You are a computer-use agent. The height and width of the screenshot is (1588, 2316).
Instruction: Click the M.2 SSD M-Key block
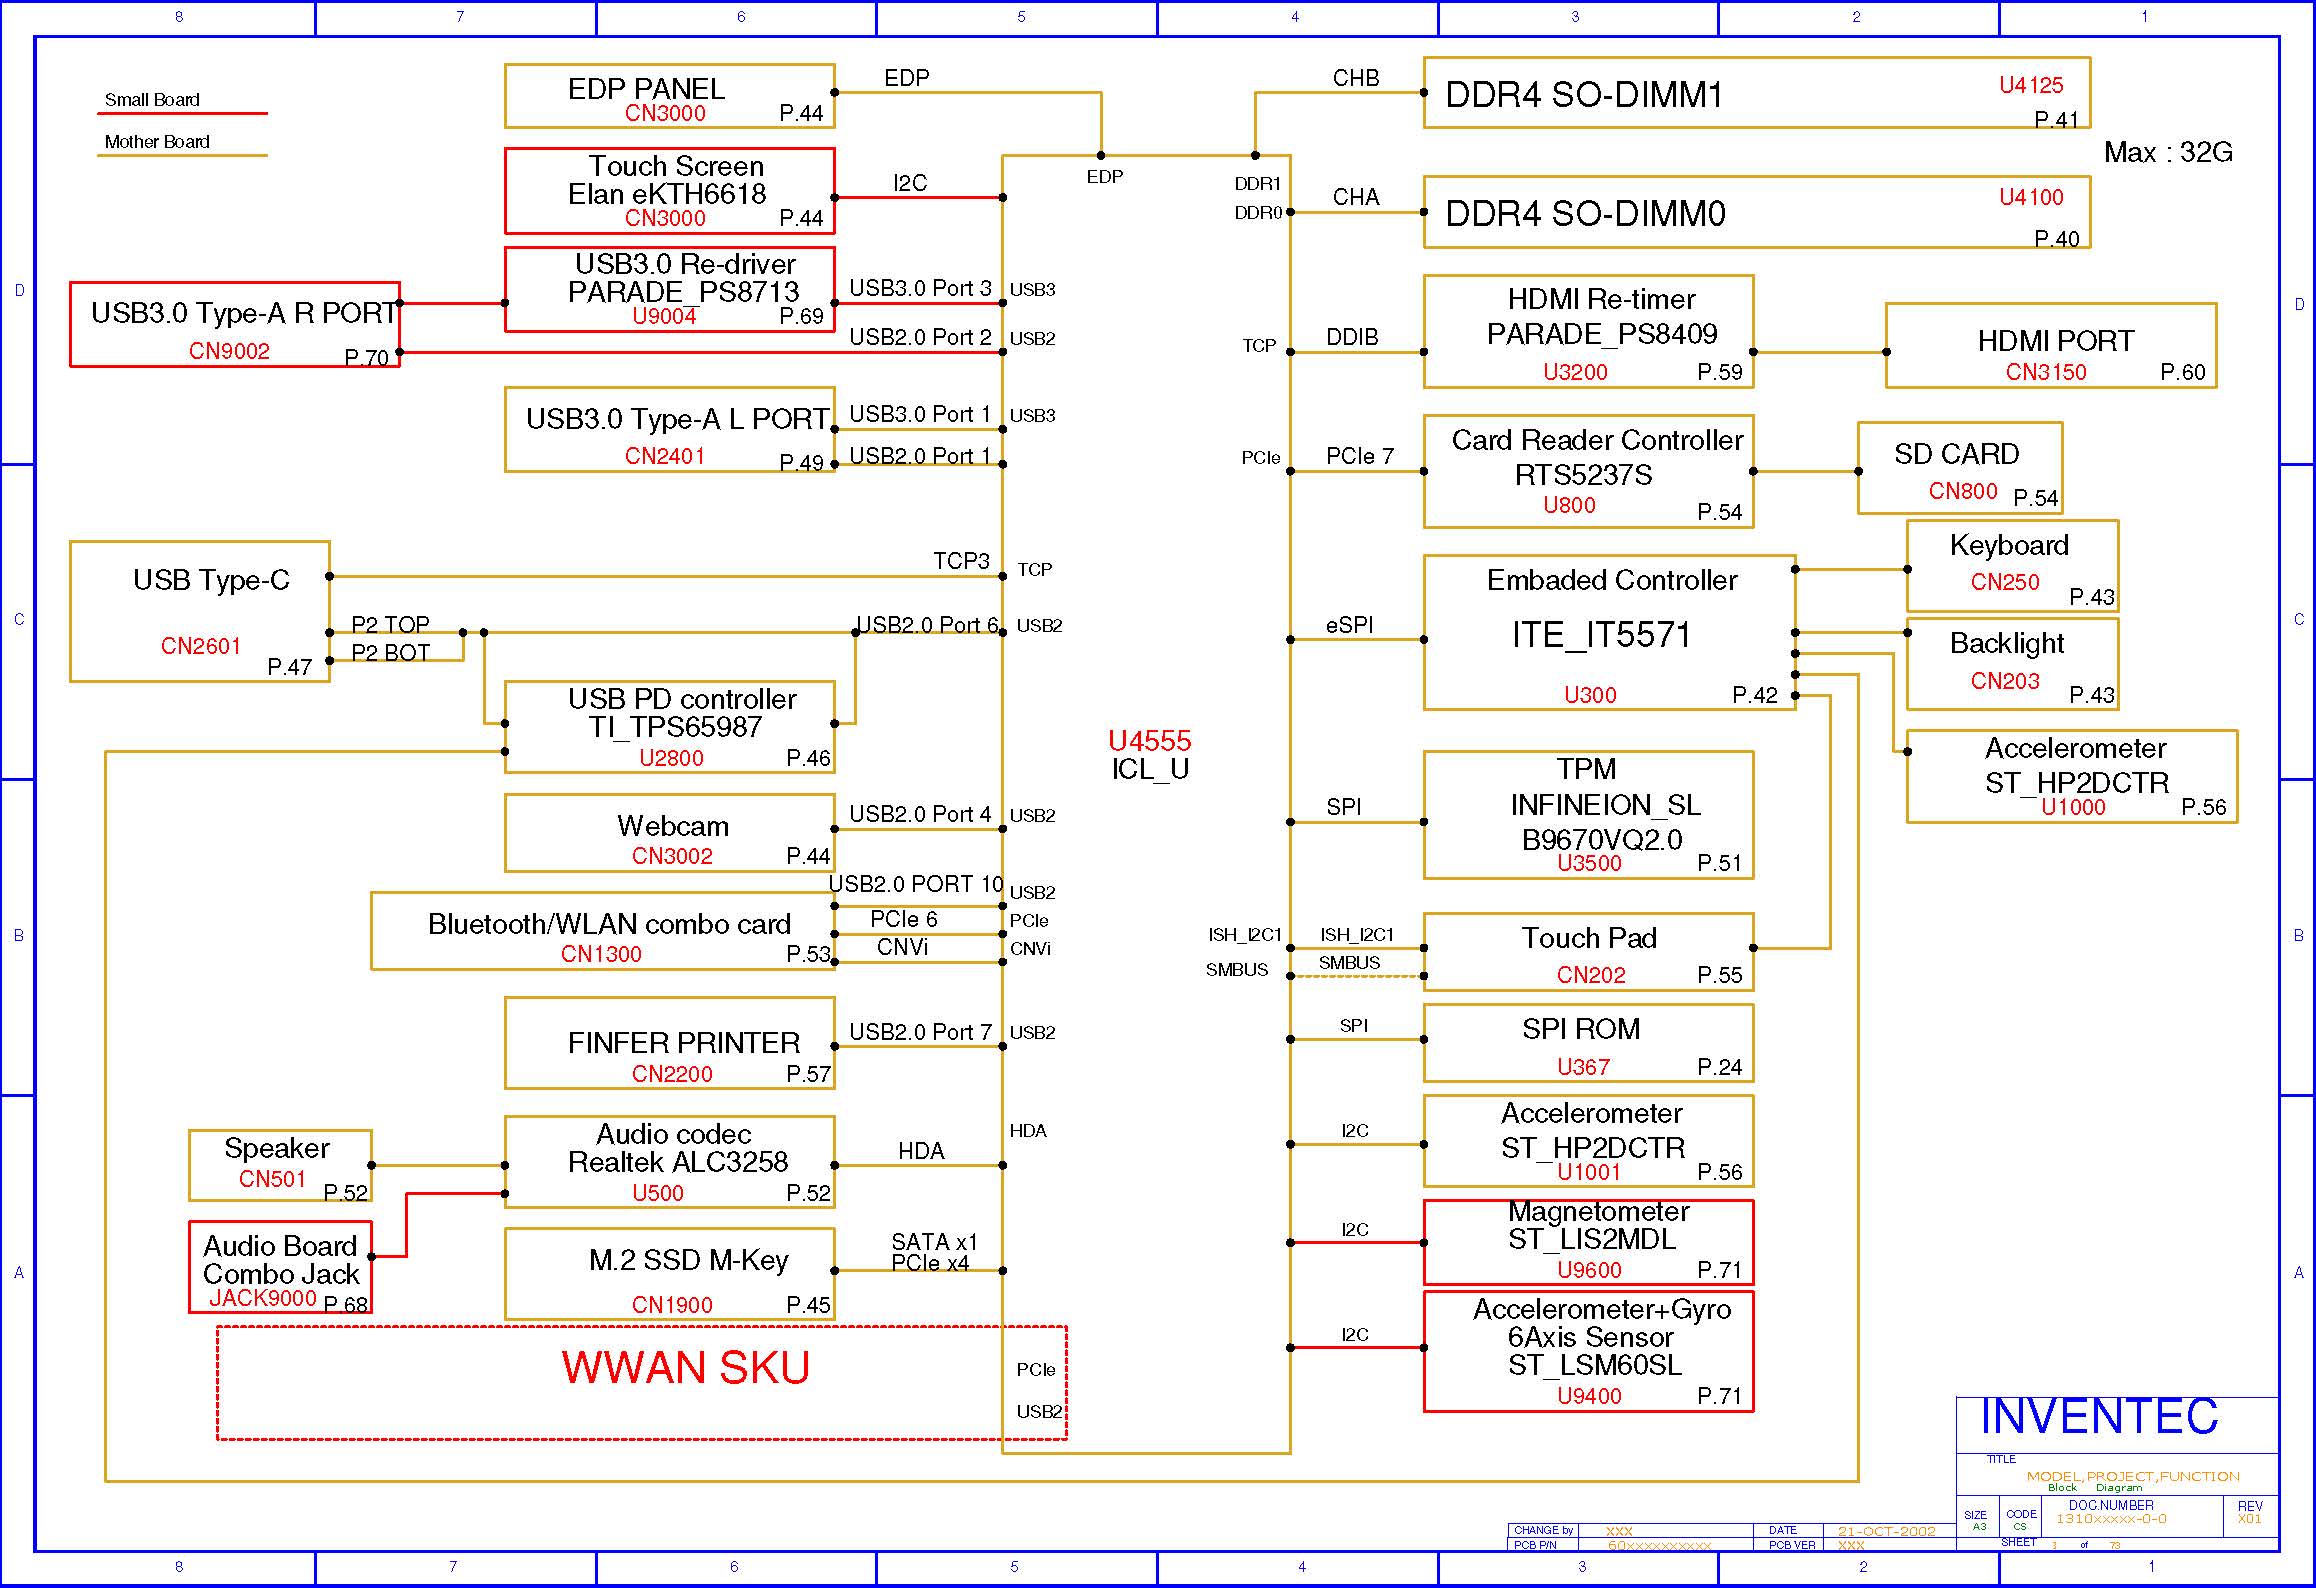click(669, 1273)
